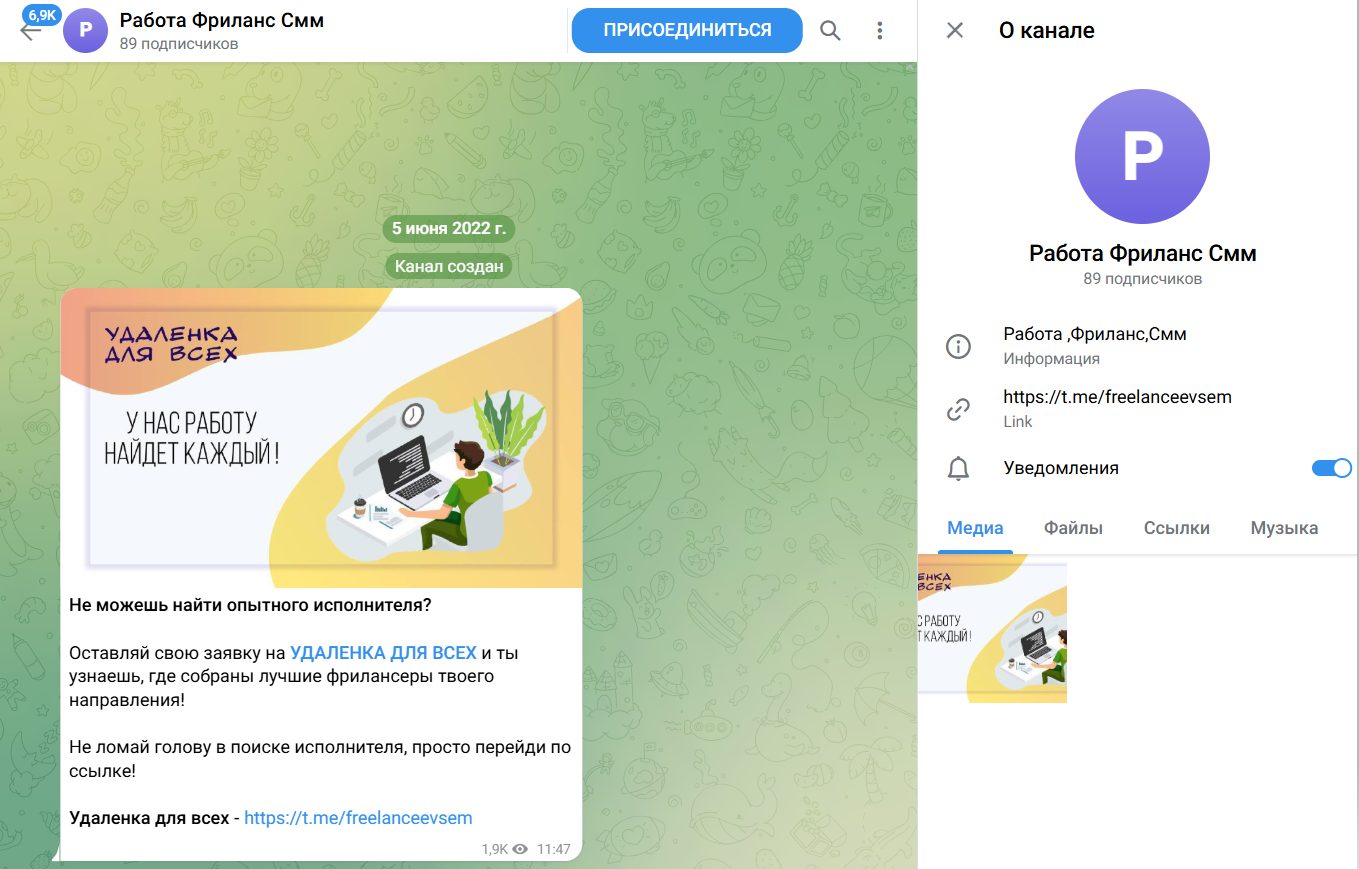The width and height of the screenshot is (1359, 869).
Task: Open the t.me/freelanceevsem link in the message
Action: [358, 818]
